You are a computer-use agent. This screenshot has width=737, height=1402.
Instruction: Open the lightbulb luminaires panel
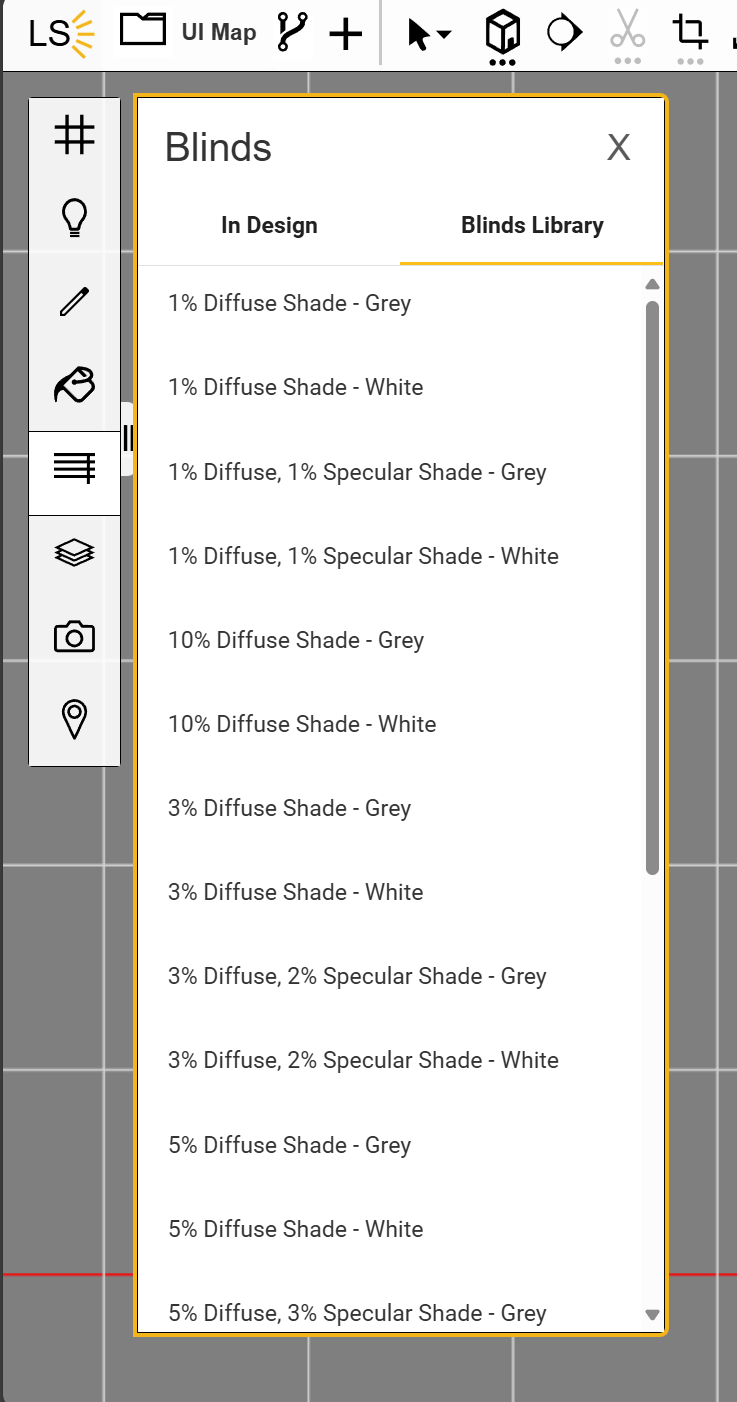tap(75, 217)
